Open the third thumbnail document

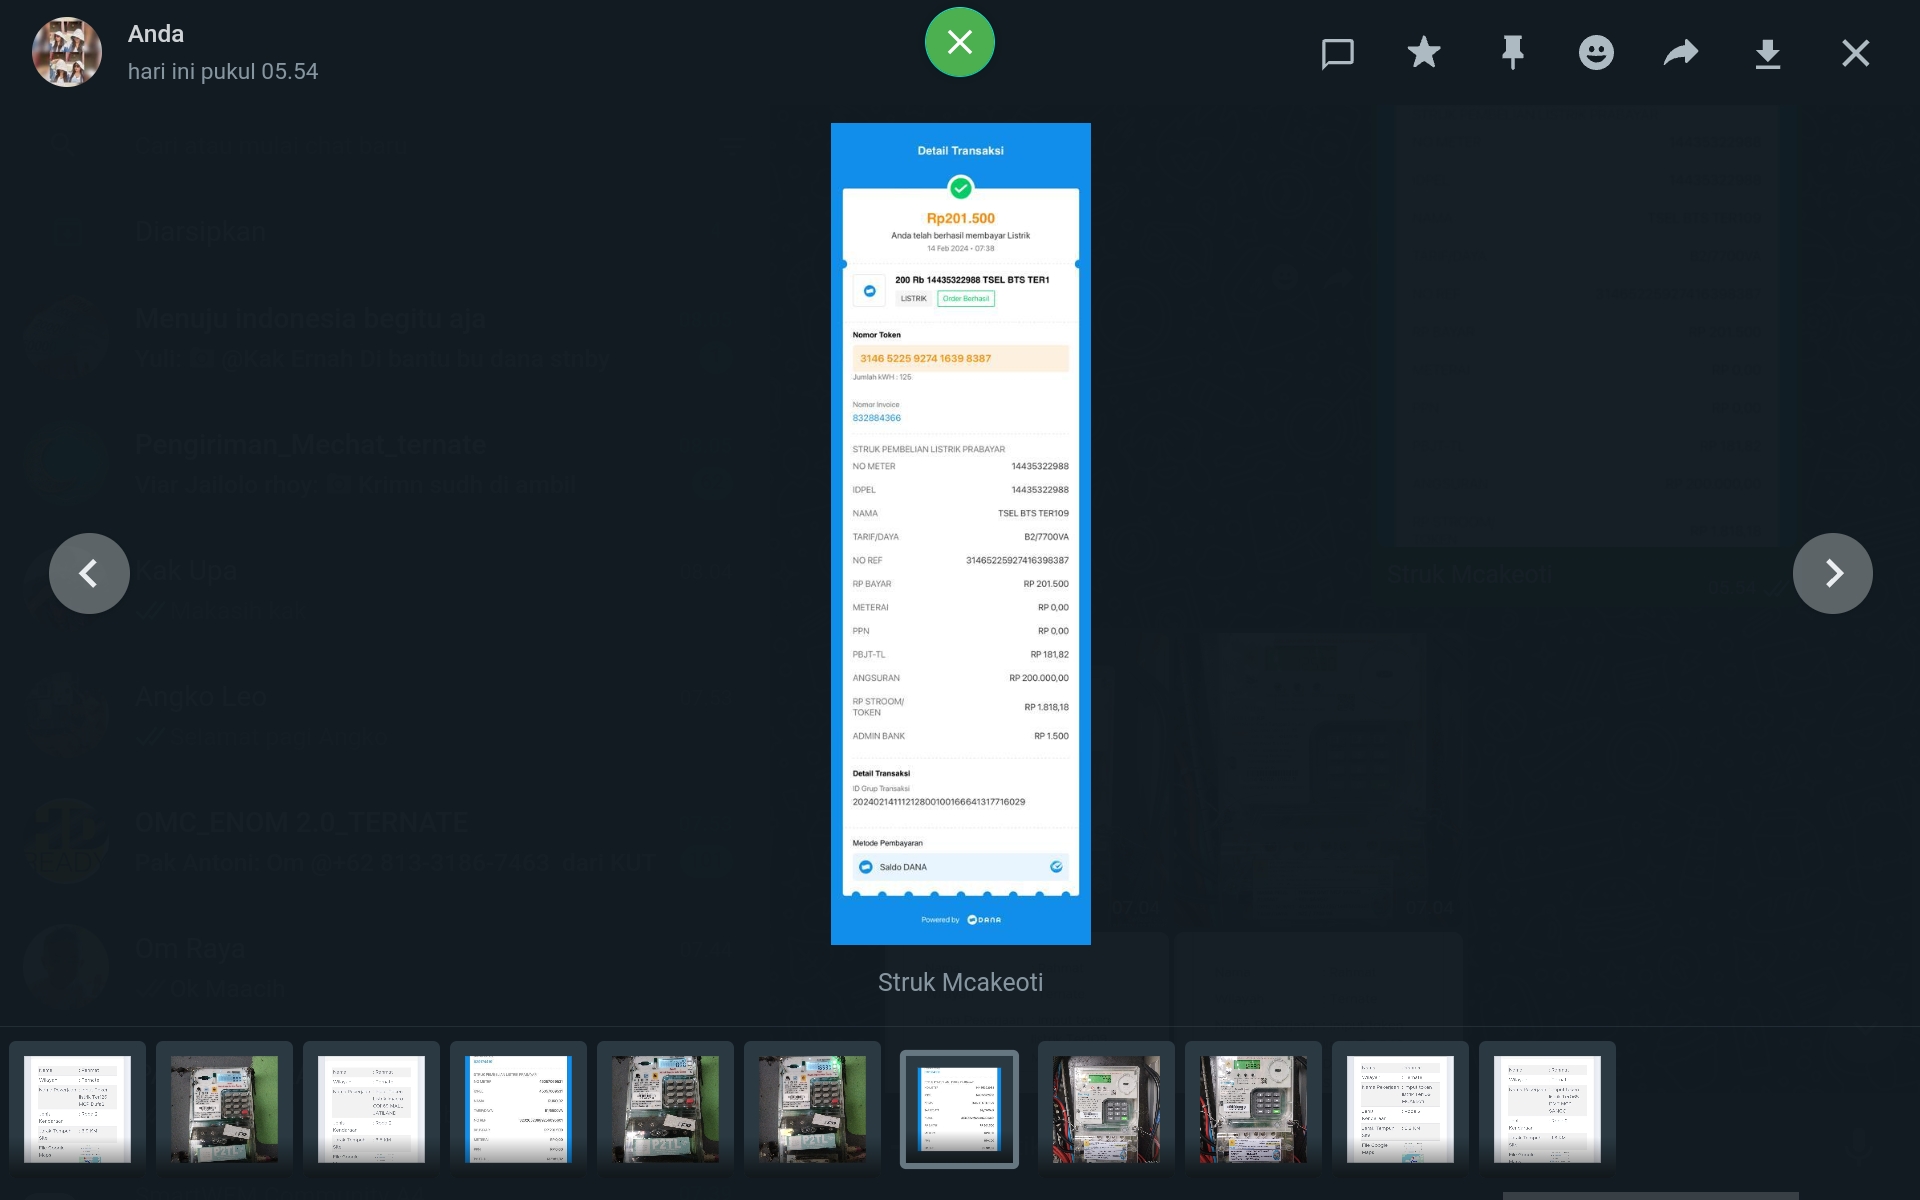(x=371, y=1109)
